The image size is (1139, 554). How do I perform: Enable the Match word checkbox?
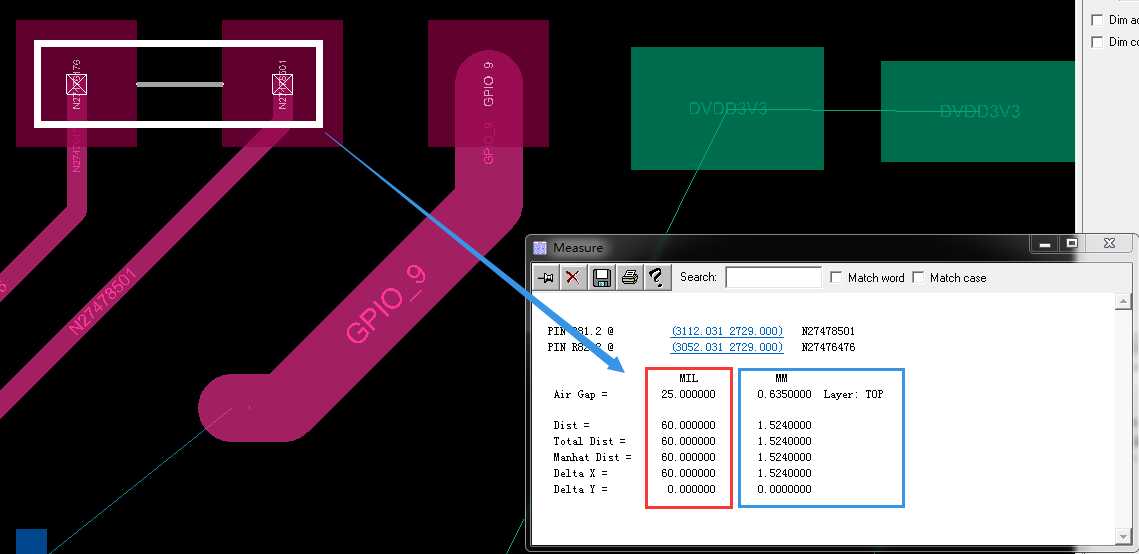point(835,277)
